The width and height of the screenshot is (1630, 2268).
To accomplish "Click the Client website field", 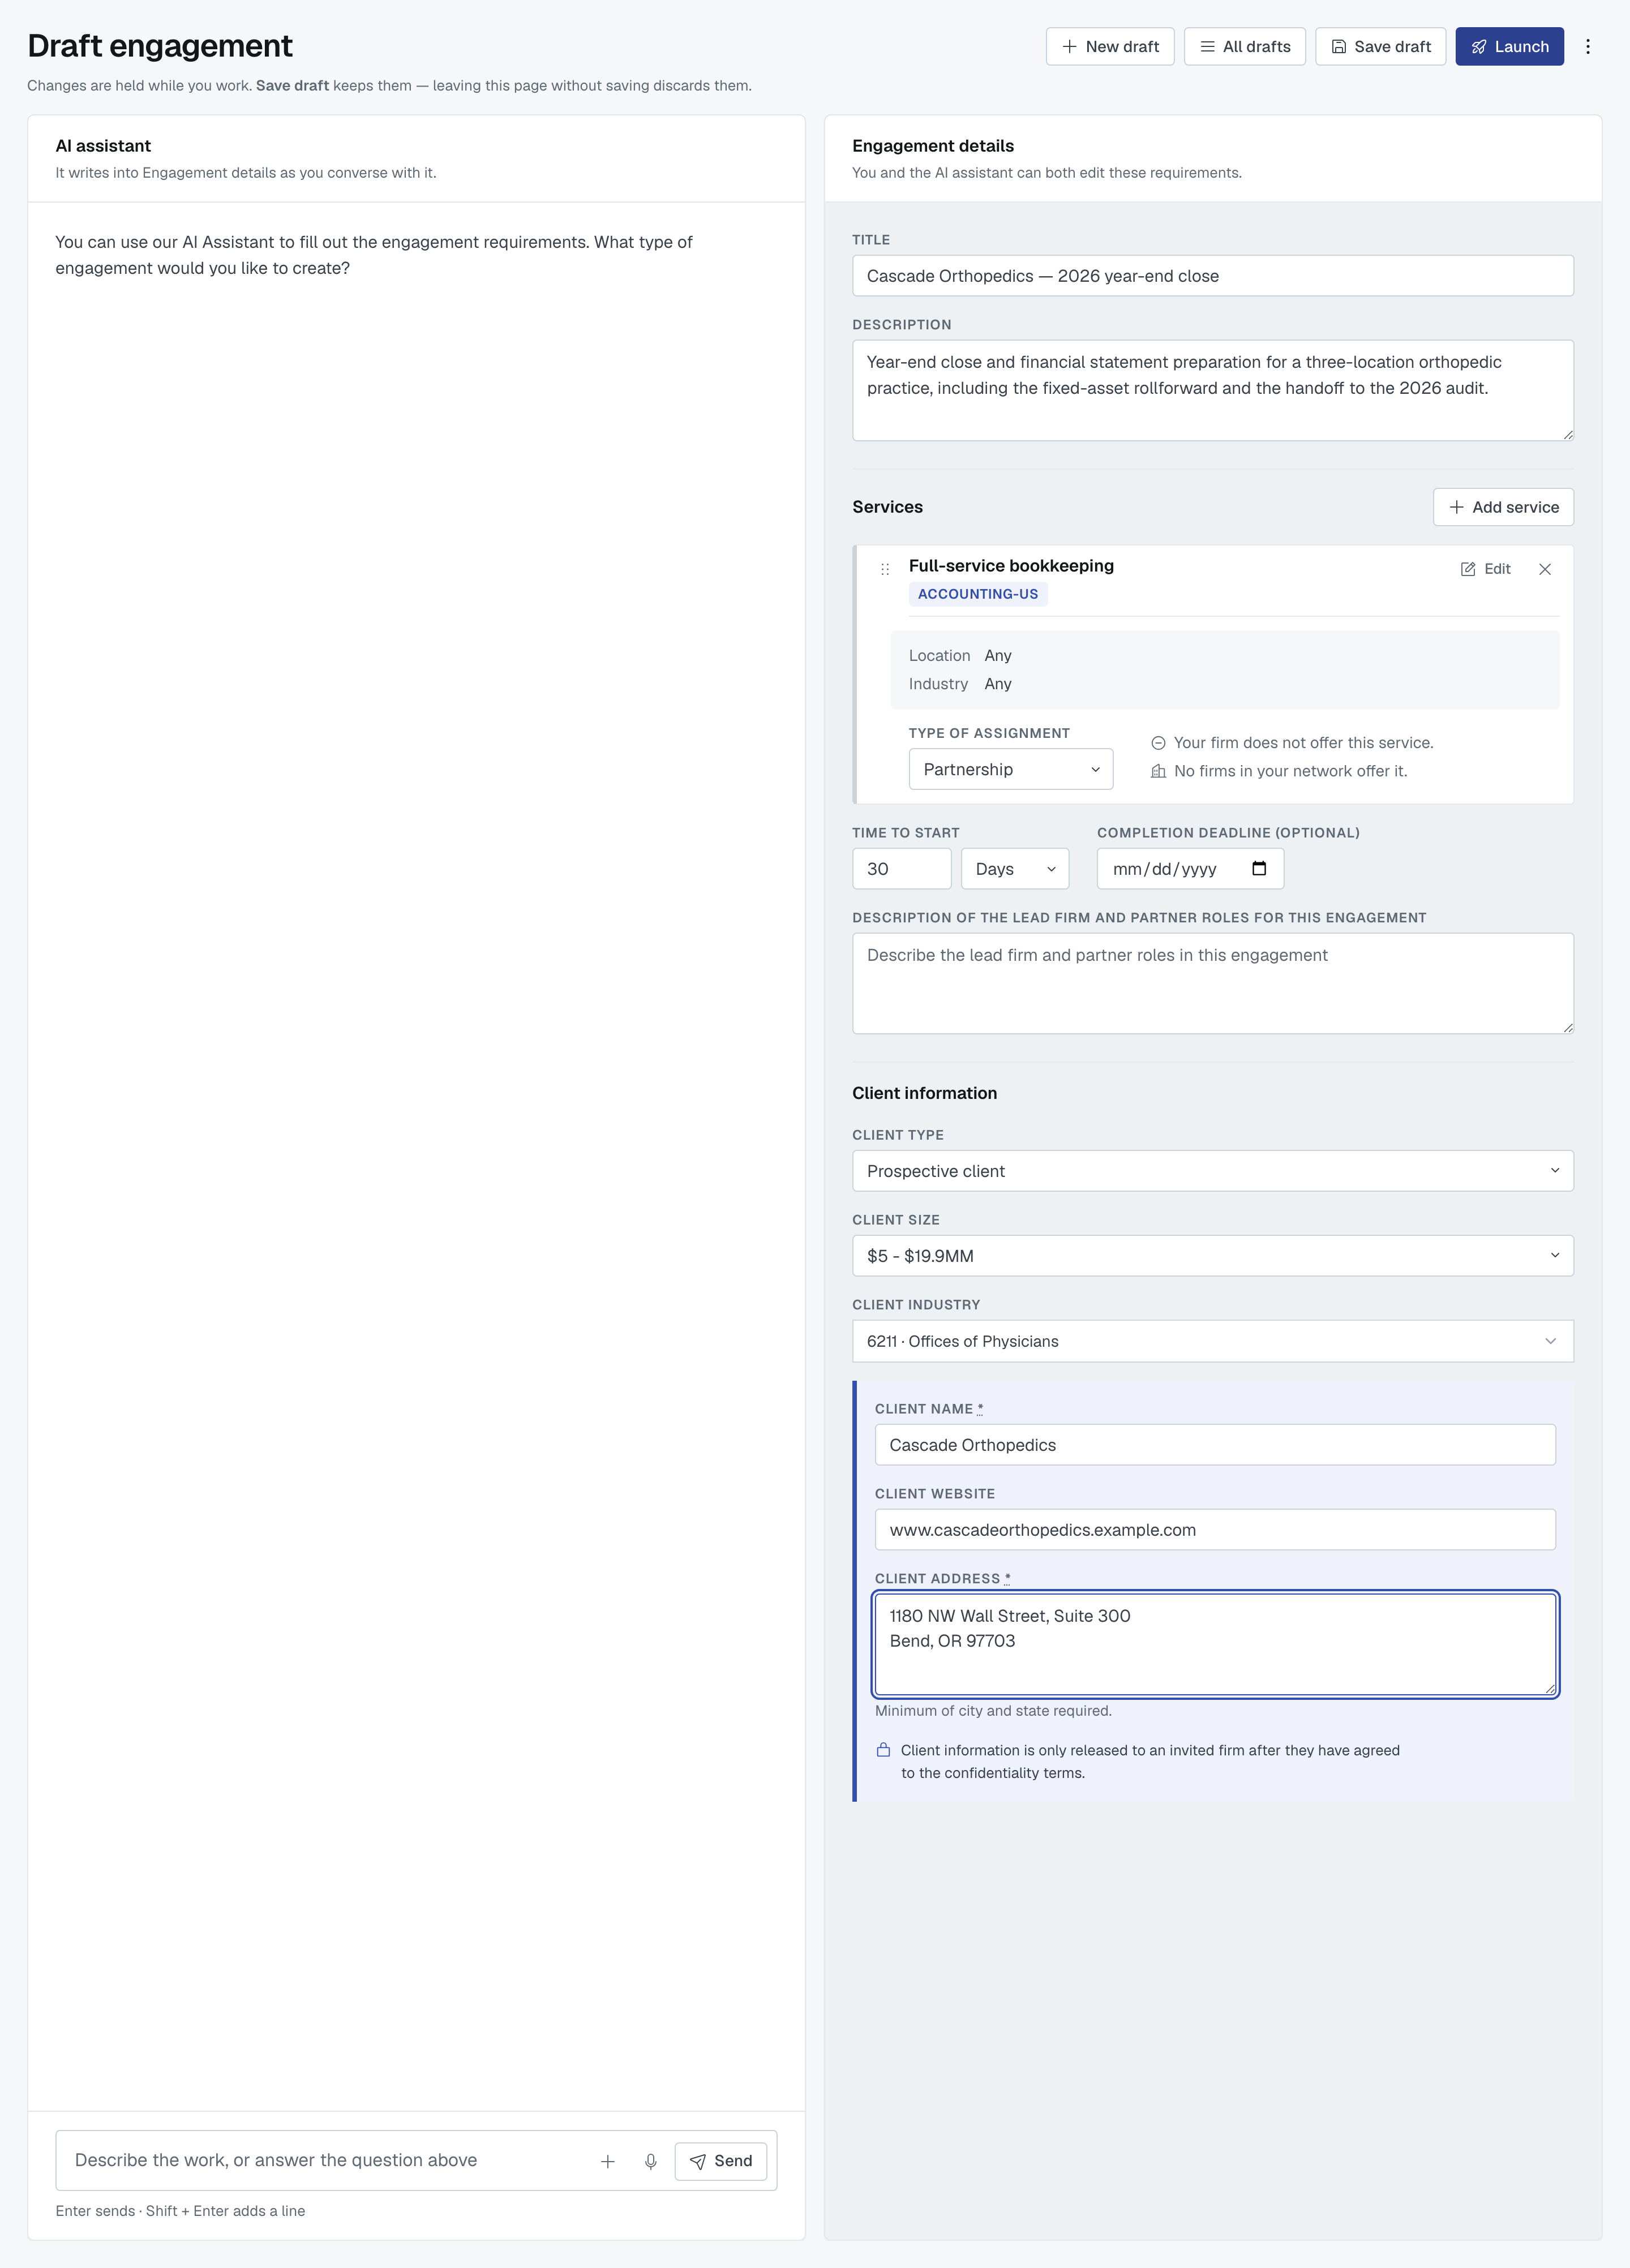I will point(1215,1530).
